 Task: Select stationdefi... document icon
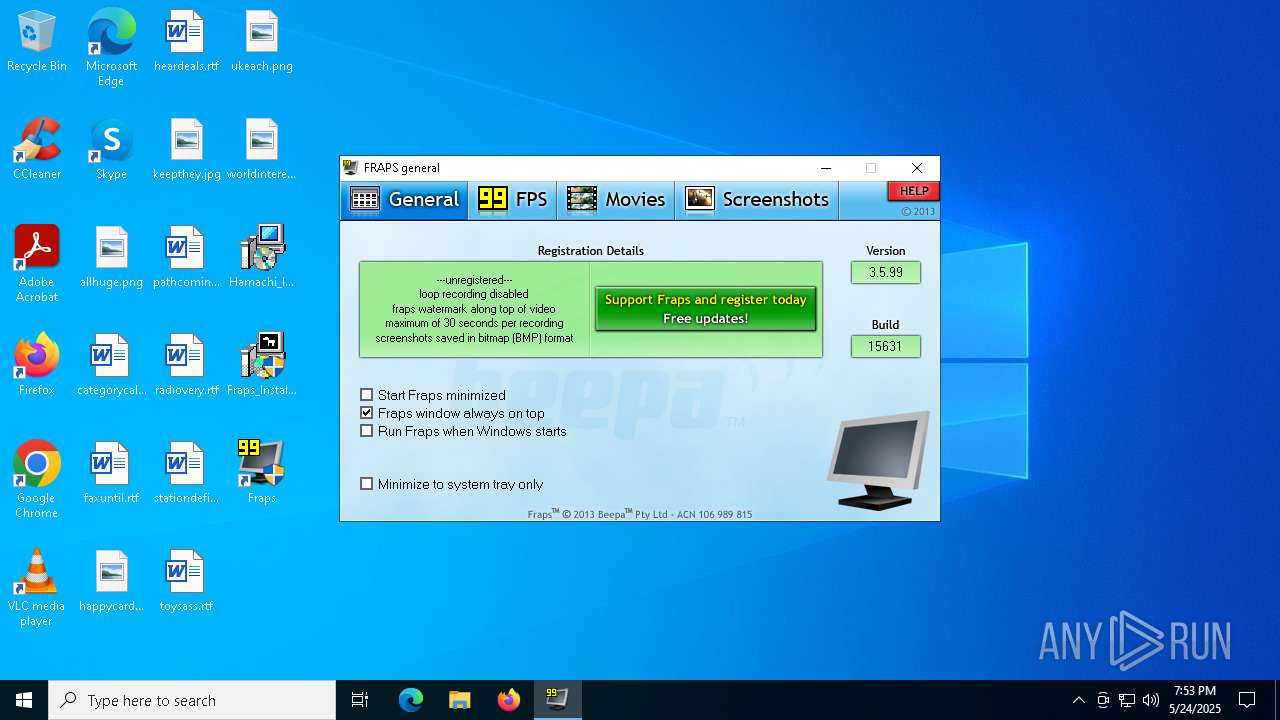click(x=186, y=474)
